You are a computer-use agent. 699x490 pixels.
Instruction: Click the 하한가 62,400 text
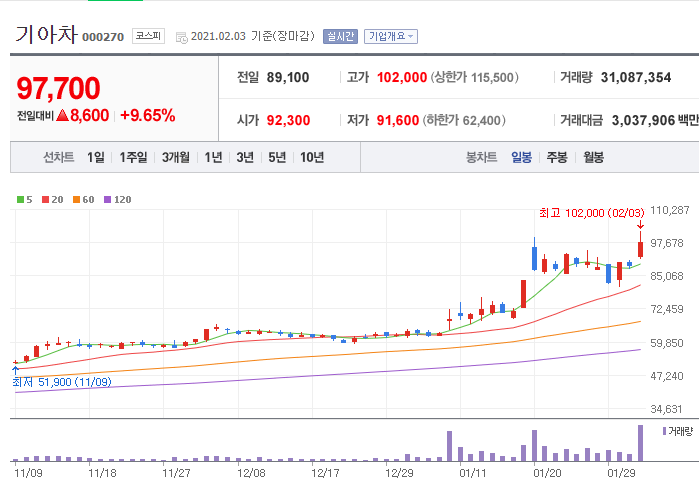click(464, 120)
